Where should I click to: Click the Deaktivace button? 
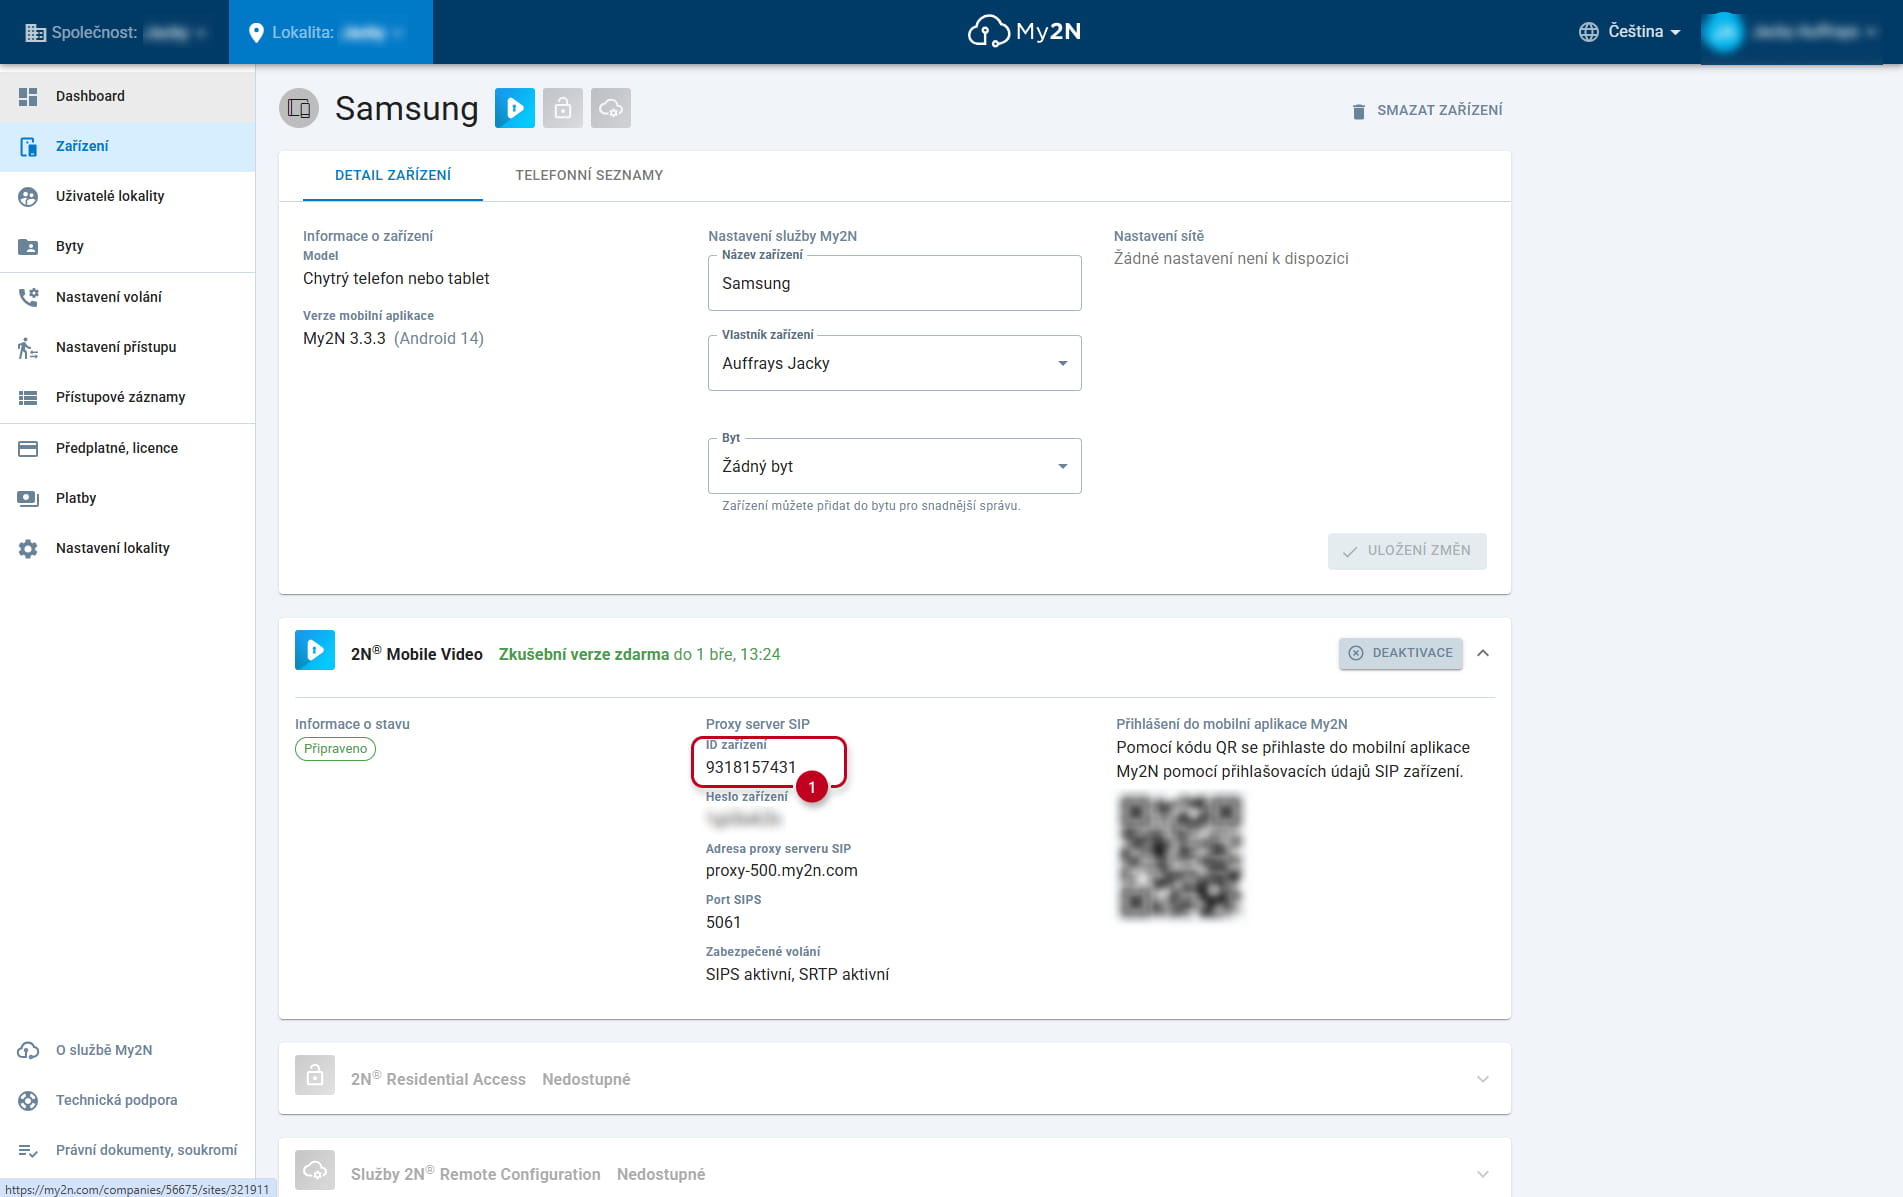point(1400,653)
